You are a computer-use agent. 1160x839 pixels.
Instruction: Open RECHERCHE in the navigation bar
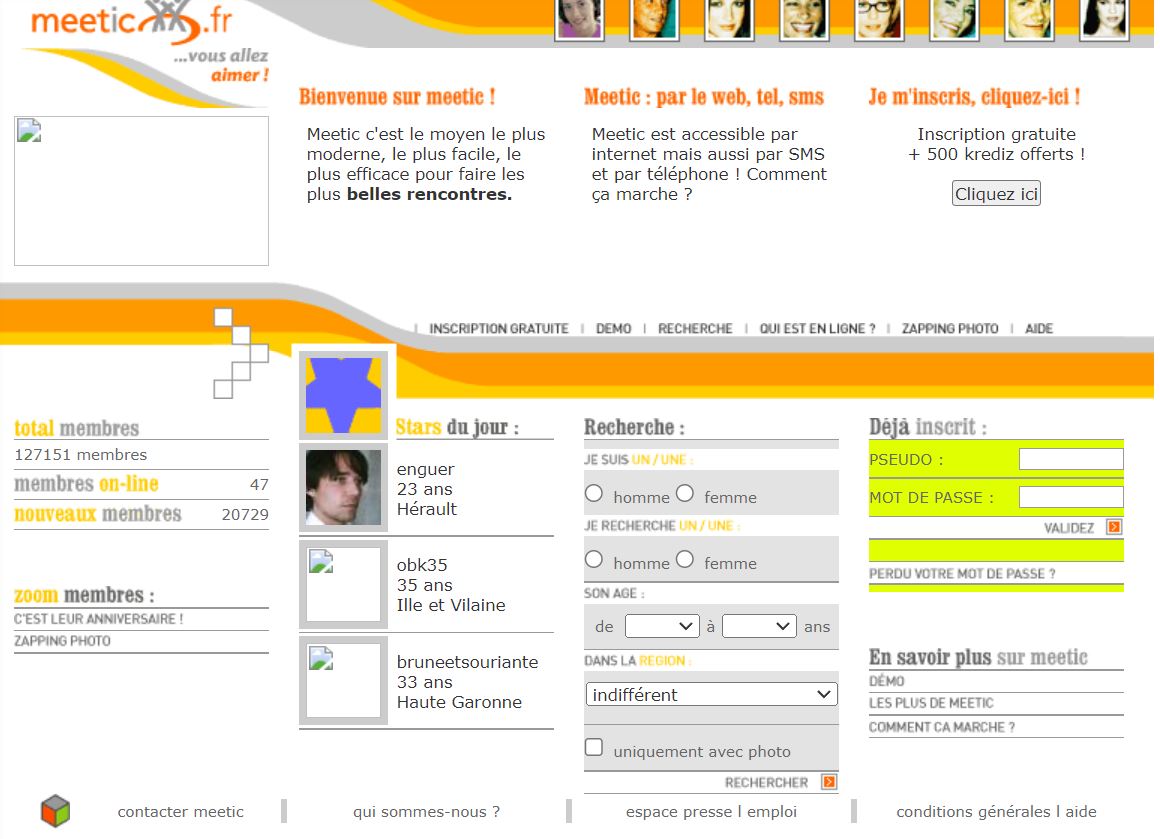[695, 328]
